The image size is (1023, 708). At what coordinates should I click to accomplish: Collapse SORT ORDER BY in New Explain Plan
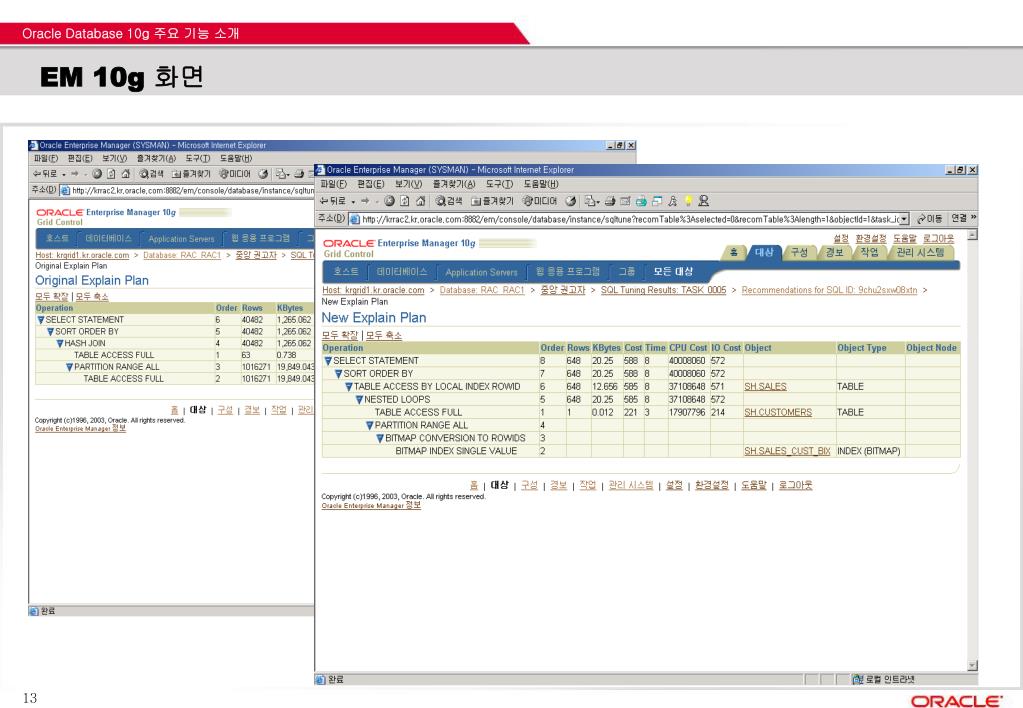coord(339,374)
